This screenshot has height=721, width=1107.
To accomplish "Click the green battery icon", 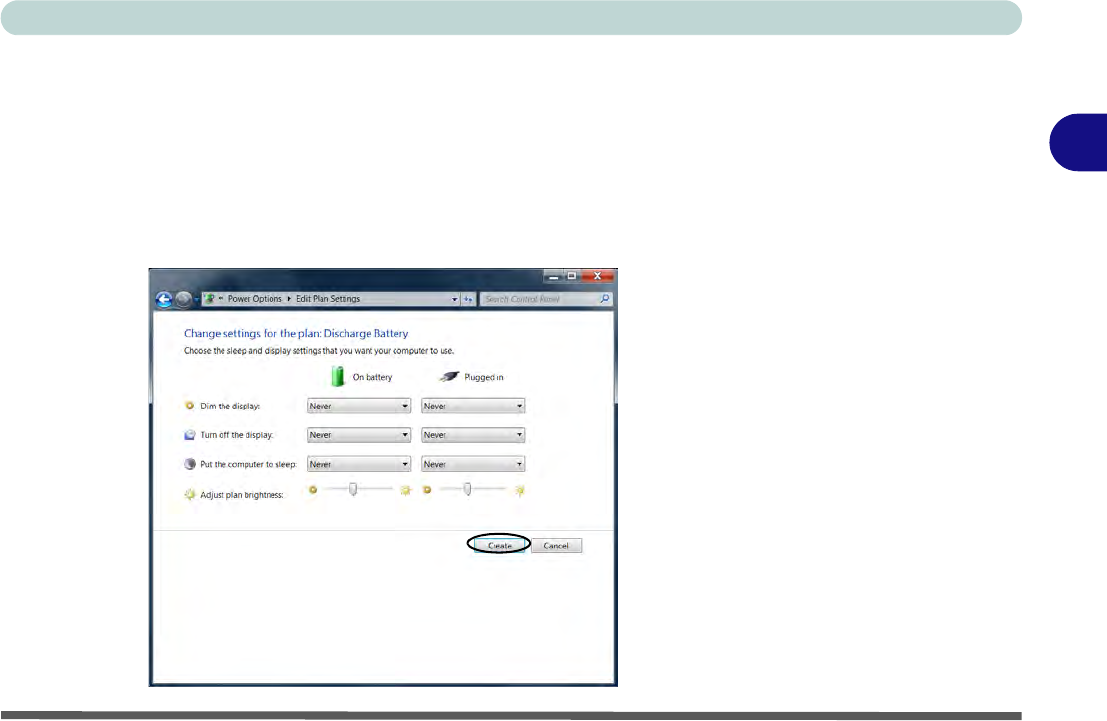I will pyautogui.click(x=337, y=376).
